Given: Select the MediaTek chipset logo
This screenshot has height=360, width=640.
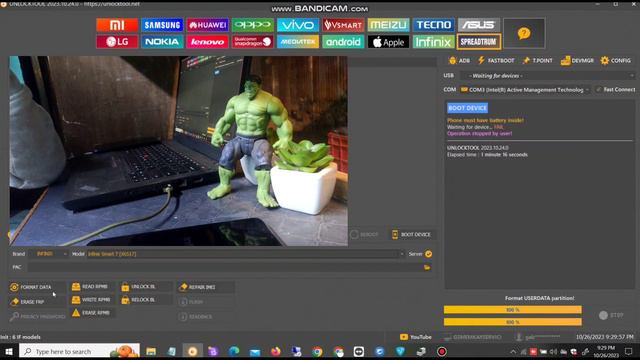Looking at the screenshot, I should tap(298, 42).
